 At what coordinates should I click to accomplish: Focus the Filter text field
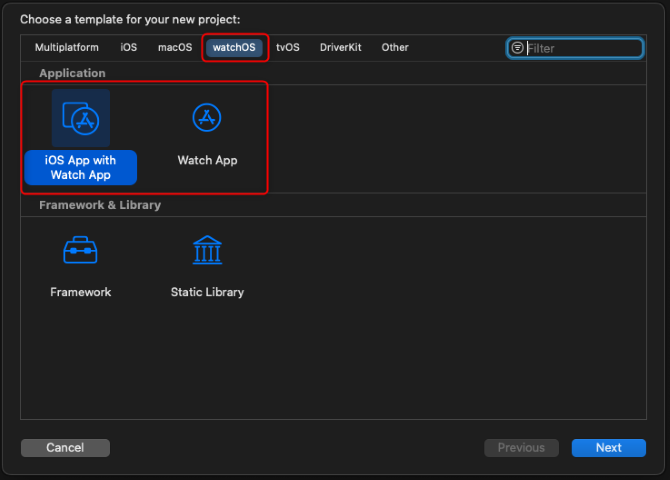[x=582, y=48]
